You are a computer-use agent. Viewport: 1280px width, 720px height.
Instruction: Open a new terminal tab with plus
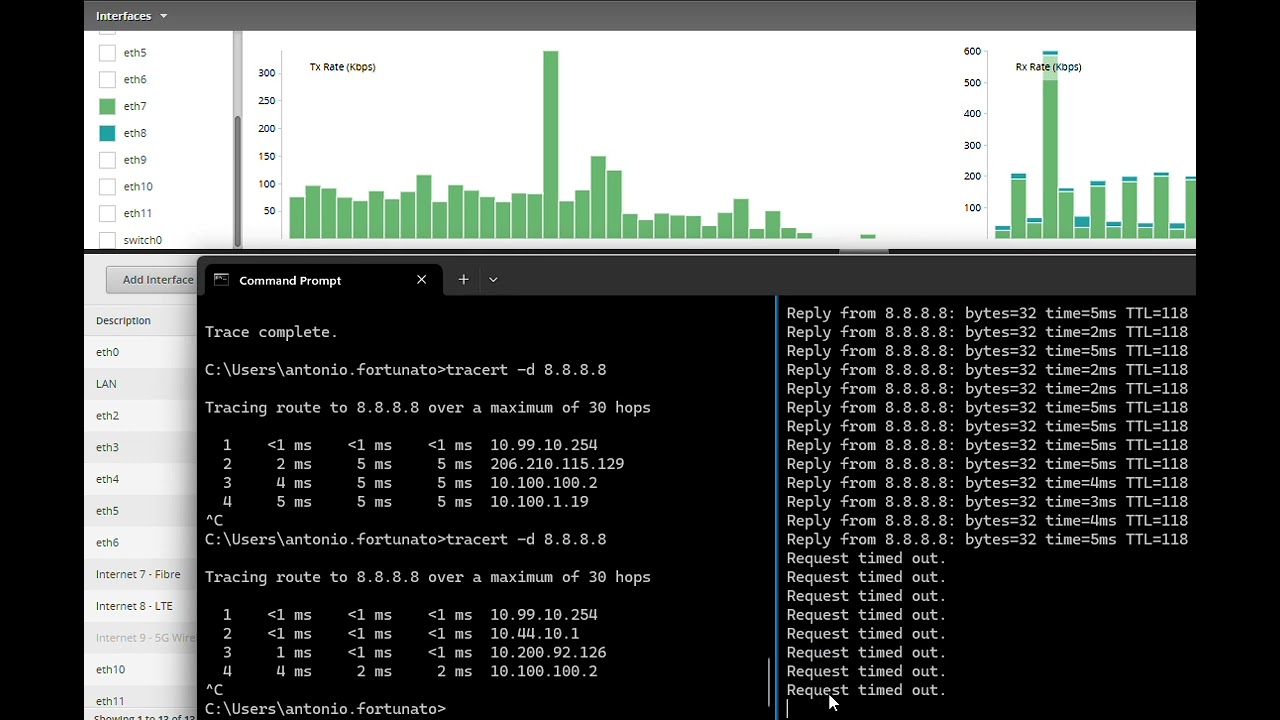point(463,280)
